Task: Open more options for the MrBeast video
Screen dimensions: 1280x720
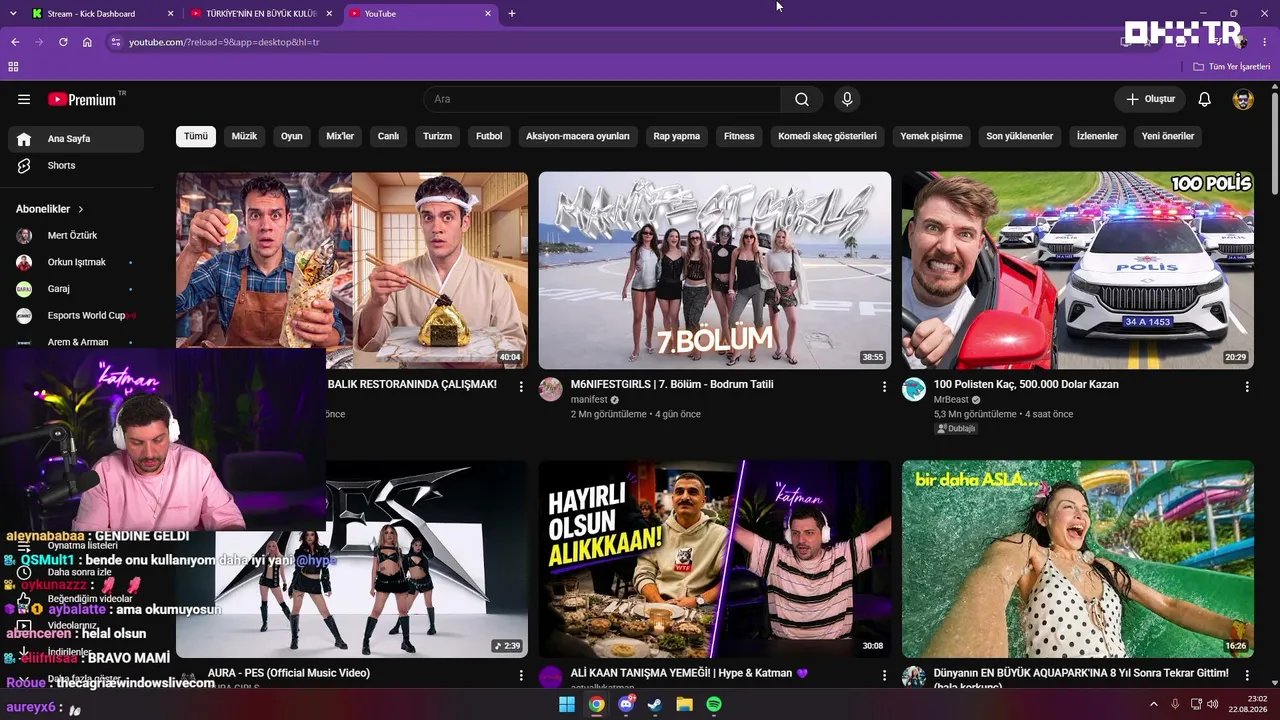Action: tap(1247, 386)
